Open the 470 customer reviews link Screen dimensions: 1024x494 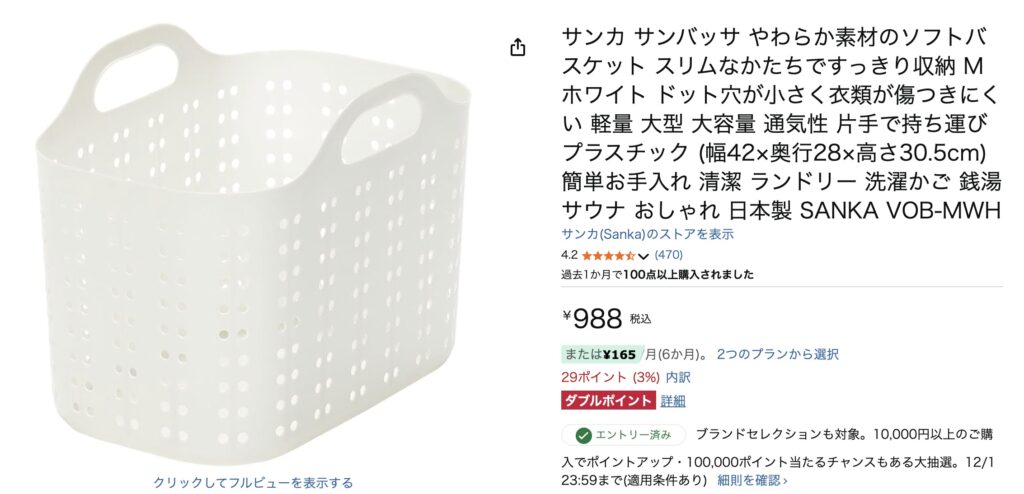669,255
